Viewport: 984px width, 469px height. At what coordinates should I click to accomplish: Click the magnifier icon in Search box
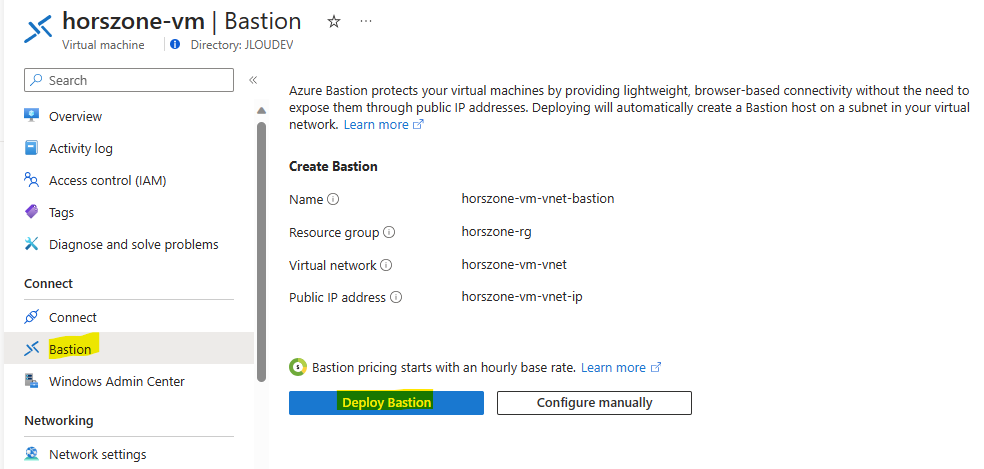point(37,80)
